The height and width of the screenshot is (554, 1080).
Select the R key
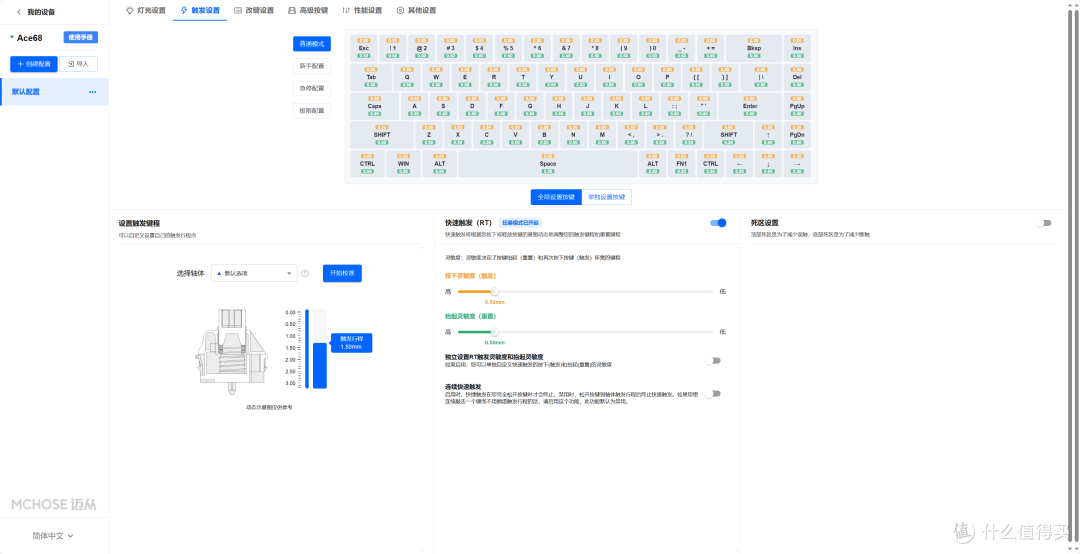[x=494, y=77]
